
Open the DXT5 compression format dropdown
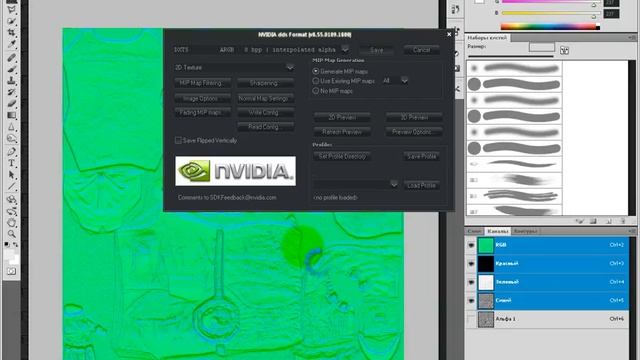[x=345, y=49]
